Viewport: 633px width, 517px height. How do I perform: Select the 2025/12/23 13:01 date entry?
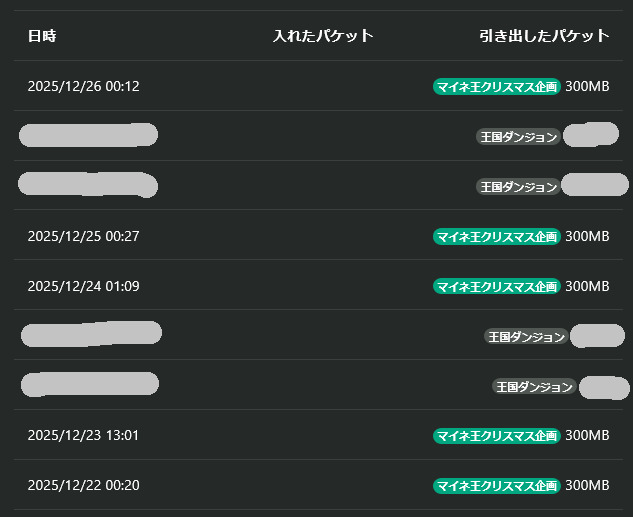(x=84, y=435)
